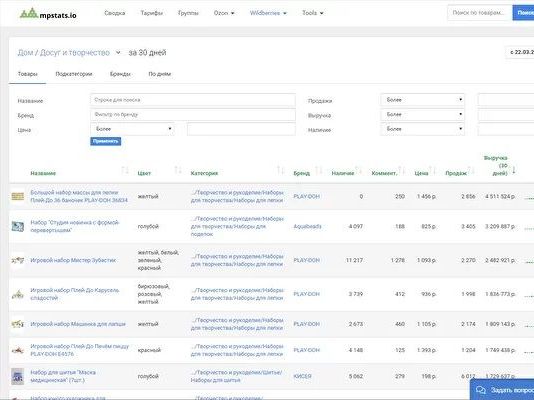Switch to the Бренды tab
The image size is (534, 400).
pyautogui.click(x=120, y=74)
